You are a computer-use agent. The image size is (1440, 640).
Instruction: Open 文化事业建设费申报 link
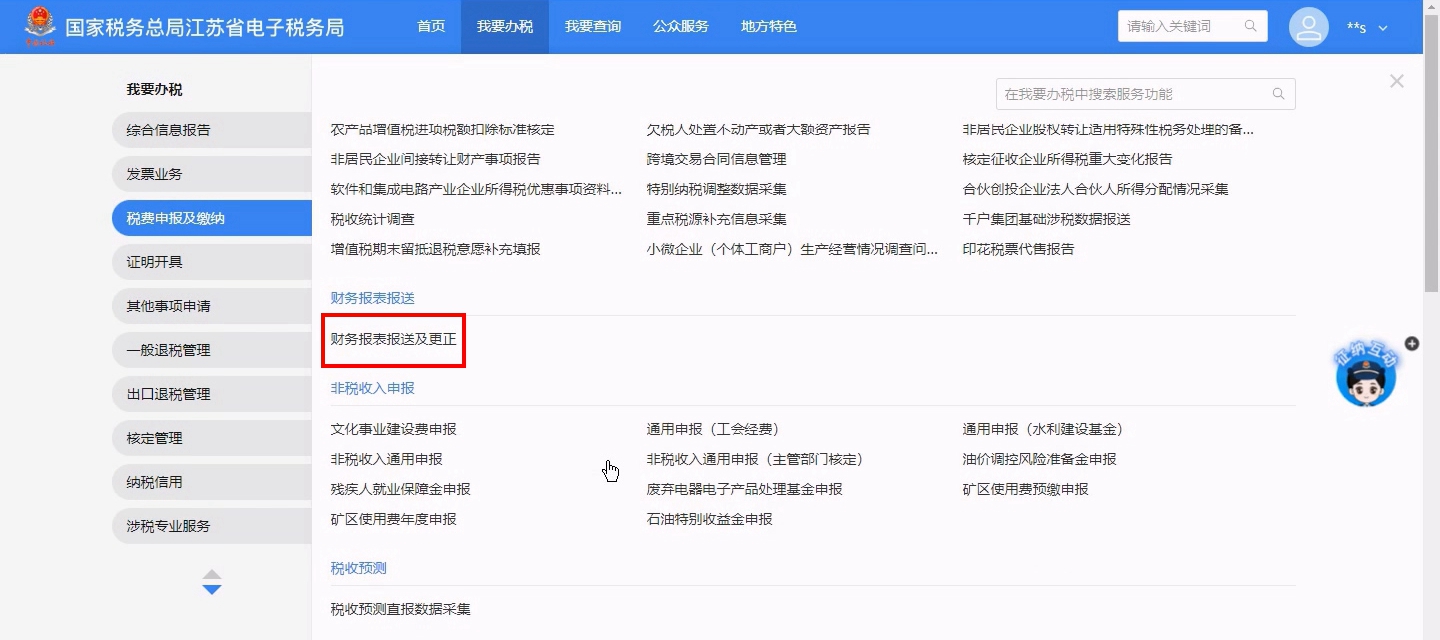coord(394,429)
